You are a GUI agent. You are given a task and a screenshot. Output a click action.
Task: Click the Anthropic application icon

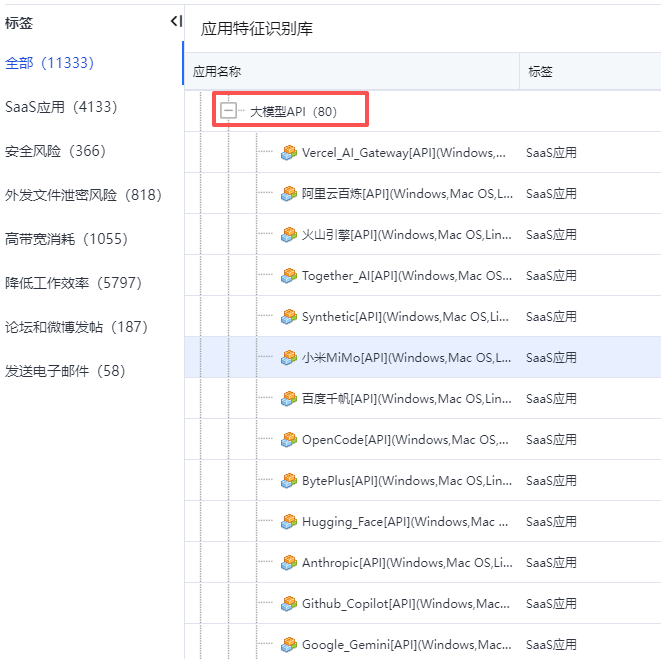(289, 563)
